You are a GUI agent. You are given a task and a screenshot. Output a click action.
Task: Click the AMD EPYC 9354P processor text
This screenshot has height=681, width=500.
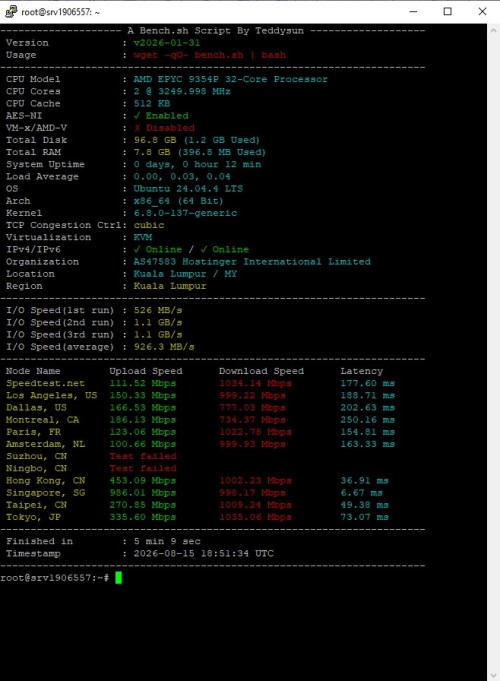pyautogui.click(x=231, y=79)
